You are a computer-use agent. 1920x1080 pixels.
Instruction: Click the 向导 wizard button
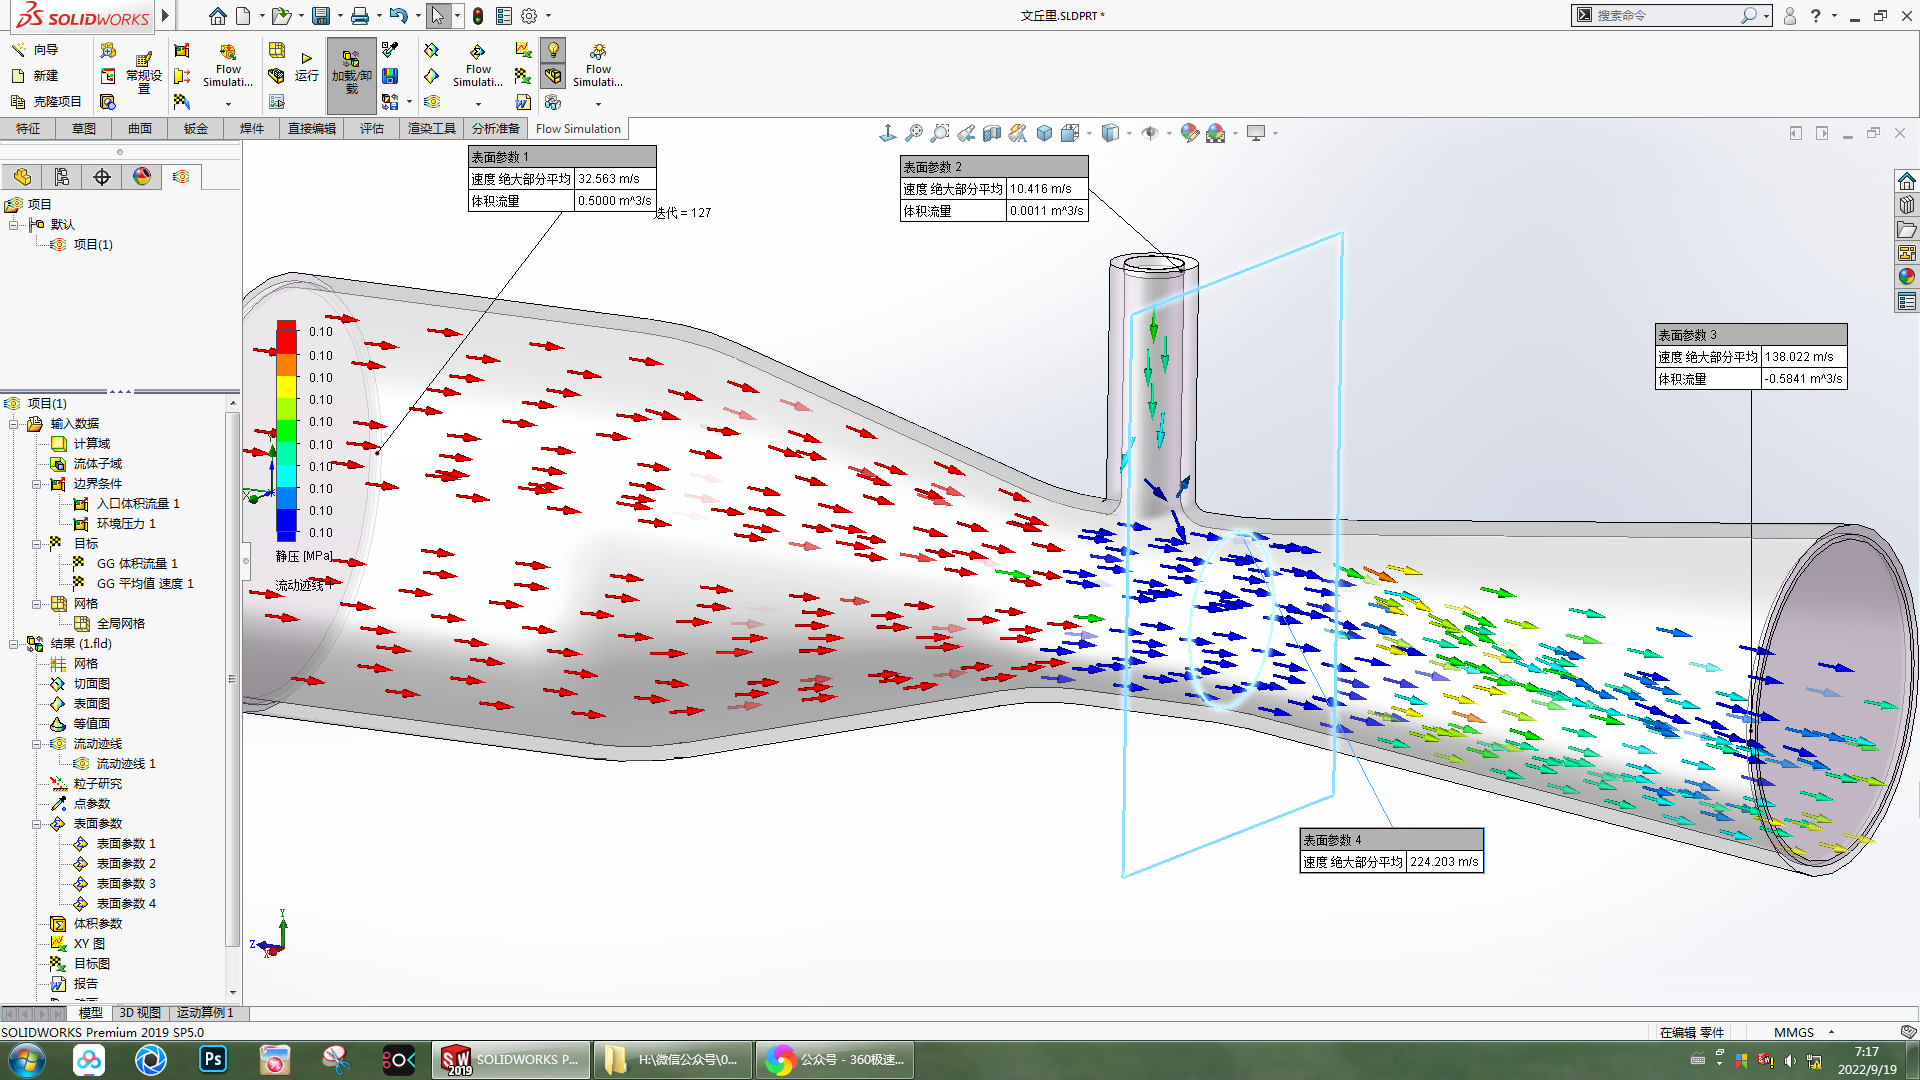click(x=35, y=49)
